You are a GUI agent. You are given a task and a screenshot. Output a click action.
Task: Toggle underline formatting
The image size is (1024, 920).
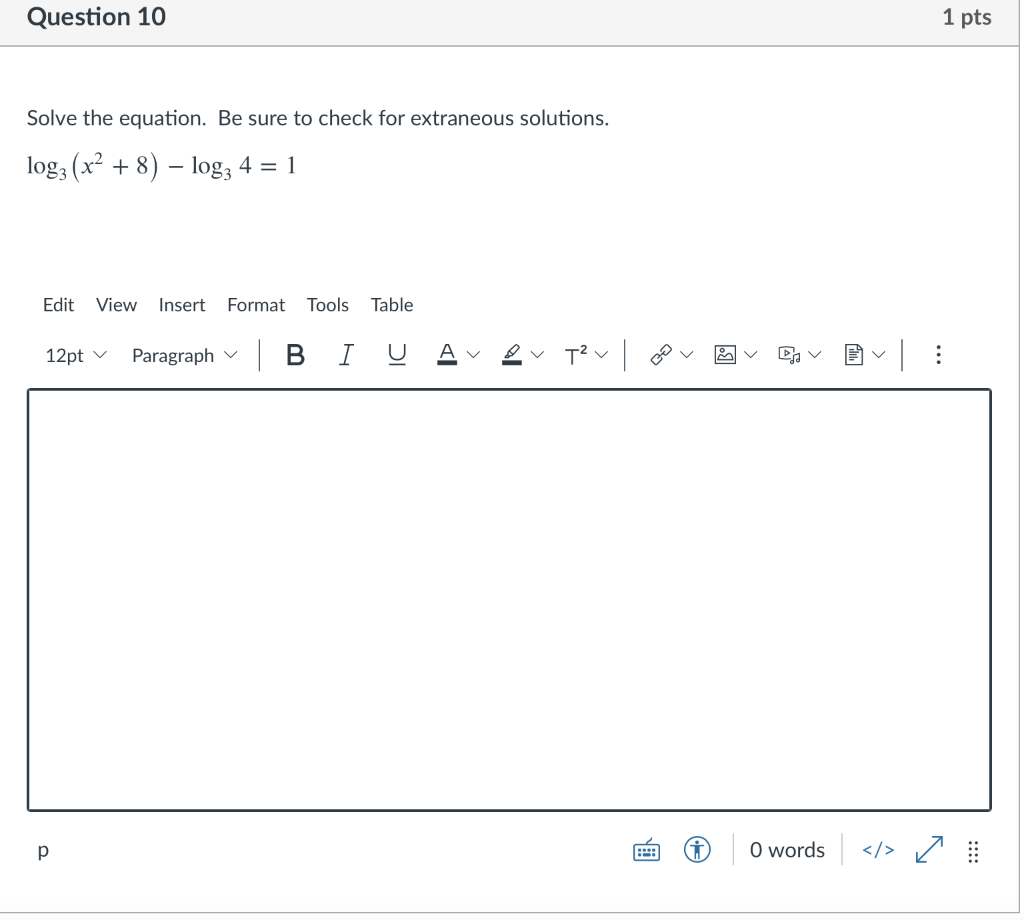coord(396,354)
